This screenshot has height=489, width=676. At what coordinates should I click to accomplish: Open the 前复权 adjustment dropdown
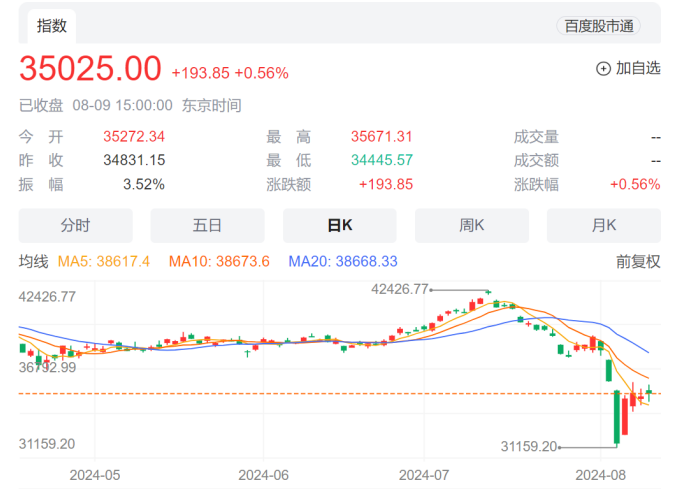(637, 261)
